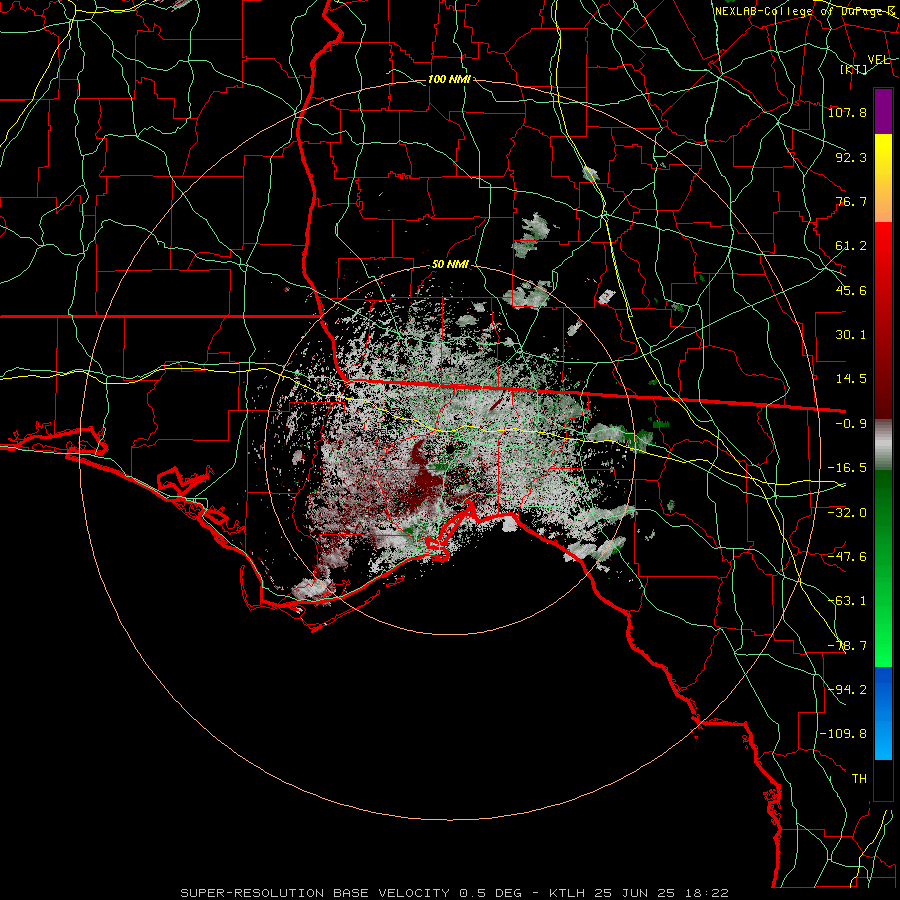Select the -63.1 legend value

(847, 601)
